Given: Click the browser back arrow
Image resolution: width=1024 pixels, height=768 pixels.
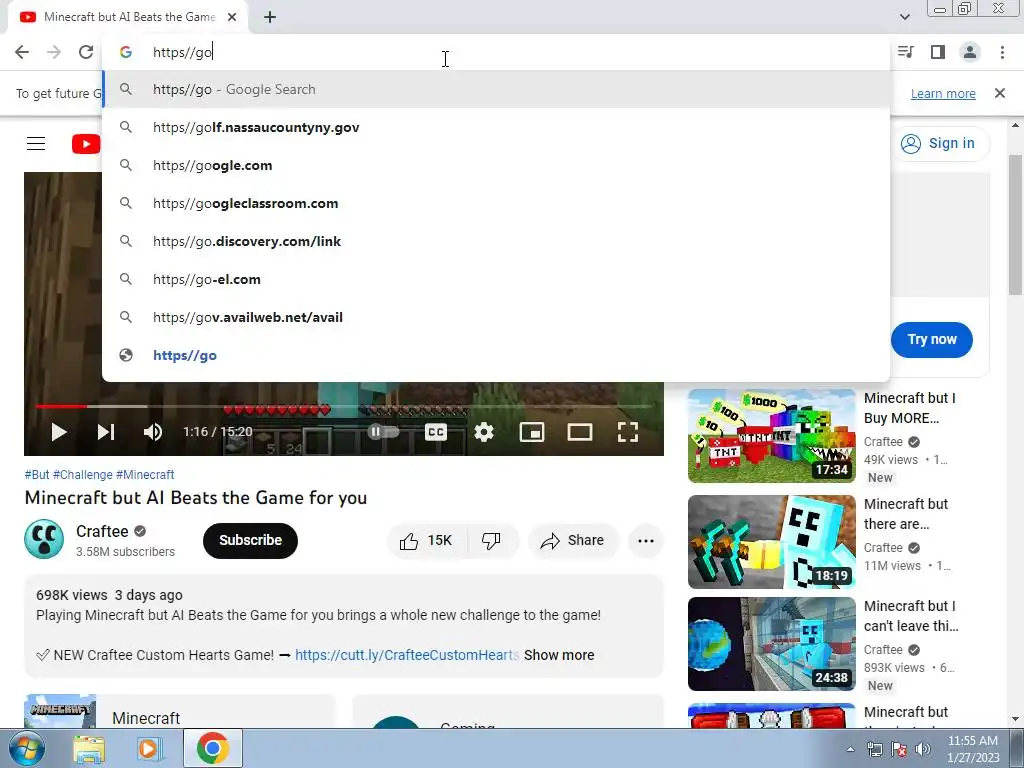Looking at the screenshot, I should (x=22, y=52).
